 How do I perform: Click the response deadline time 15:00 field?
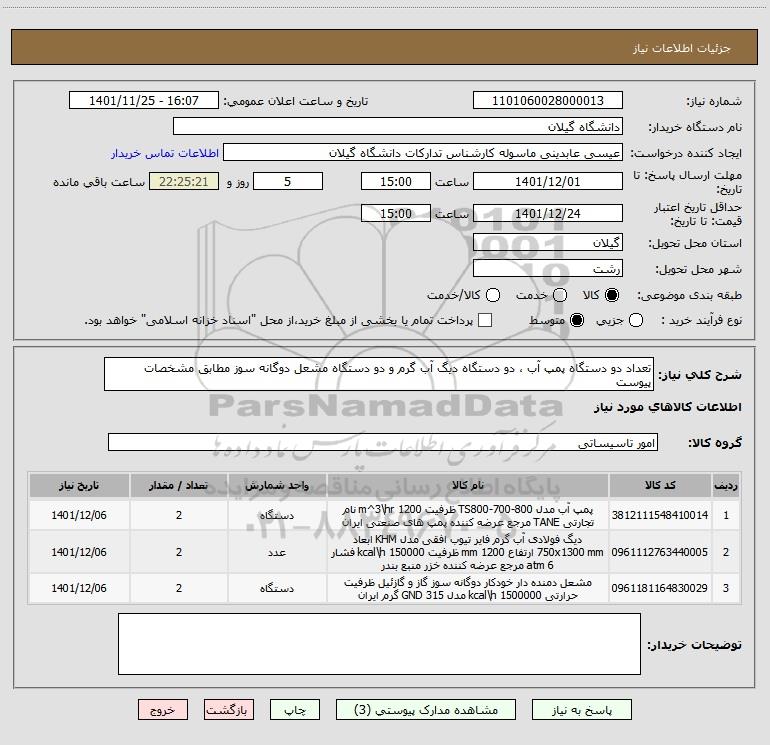pos(396,181)
